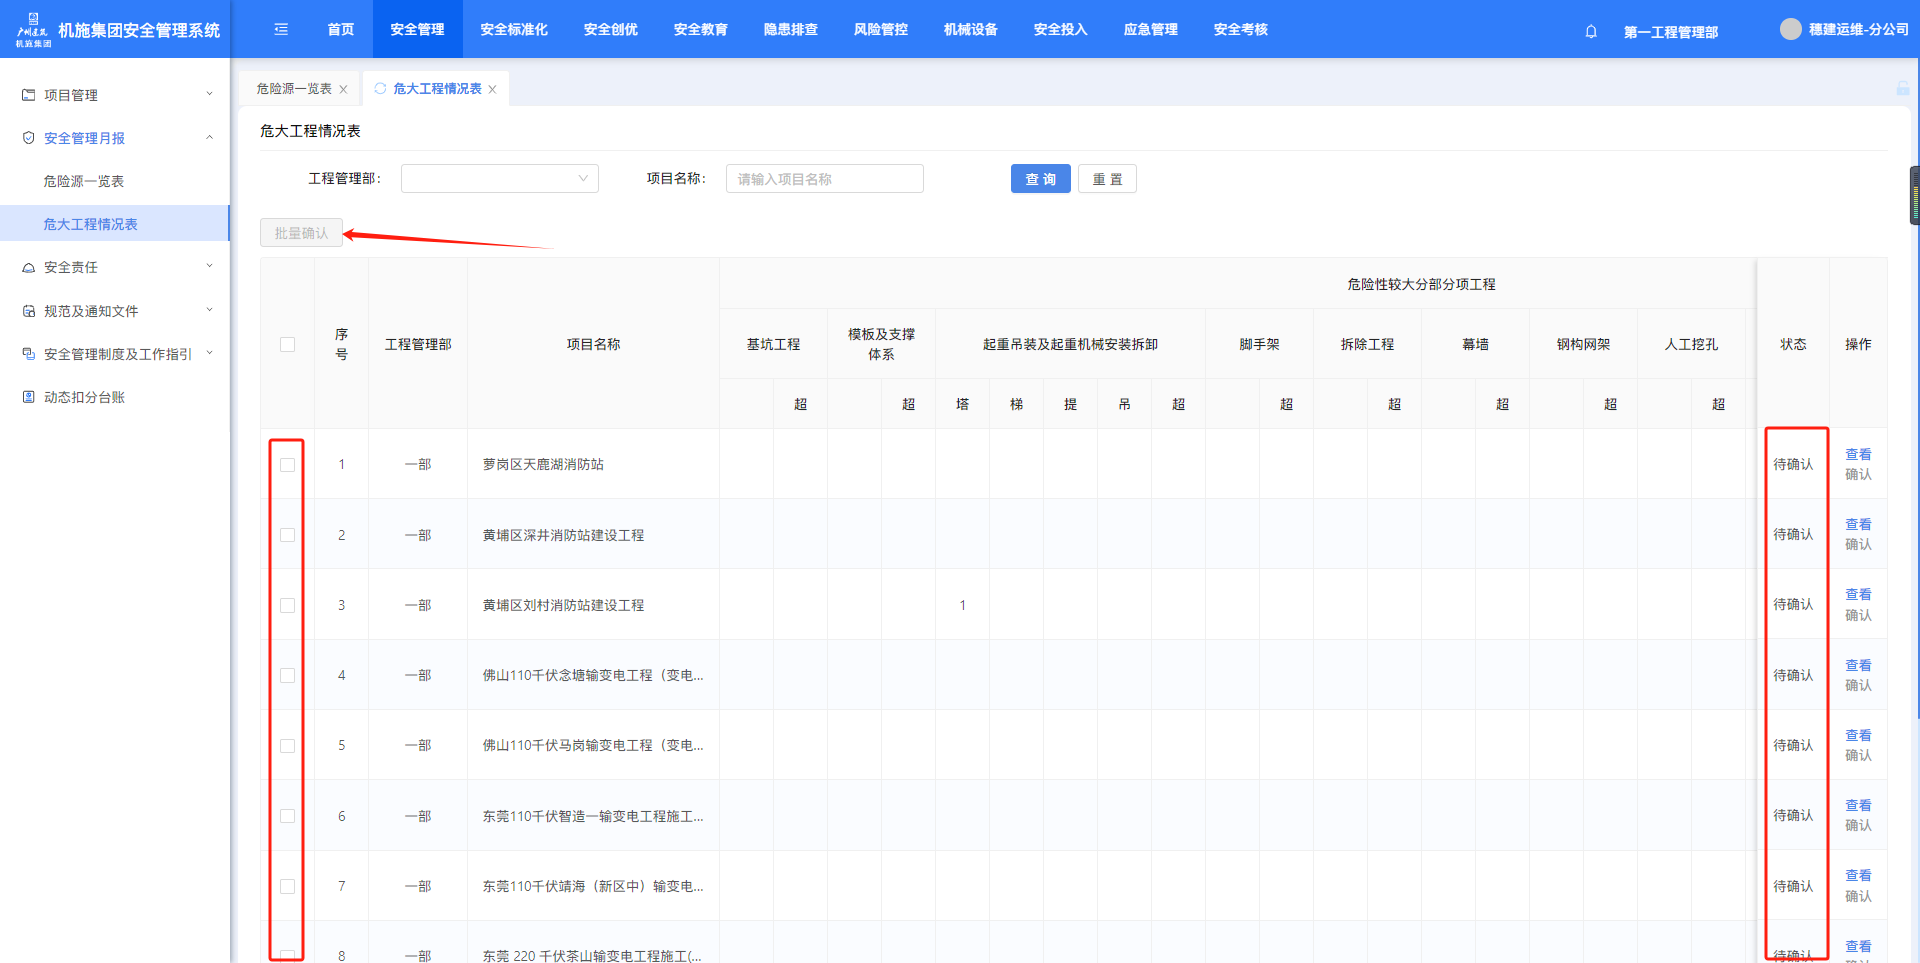Click 查看 link for row 2
This screenshot has width=1920, height=963.
pos(1858,524)
